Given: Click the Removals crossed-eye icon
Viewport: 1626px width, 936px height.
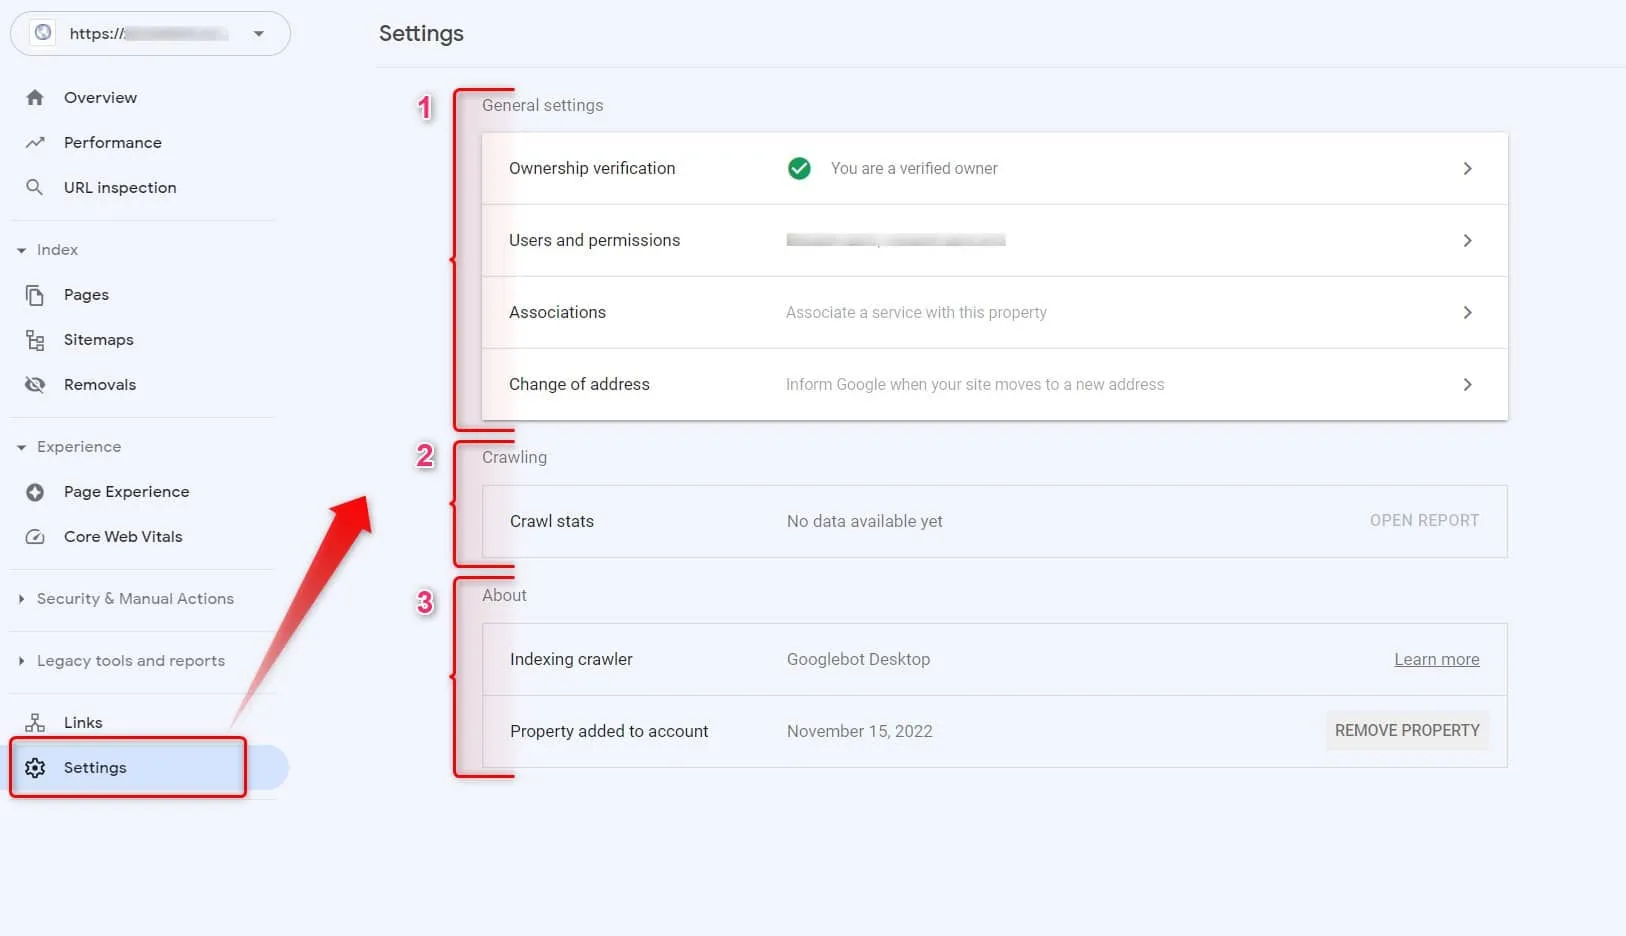Looking at the screenshot, I should point(35,385).
